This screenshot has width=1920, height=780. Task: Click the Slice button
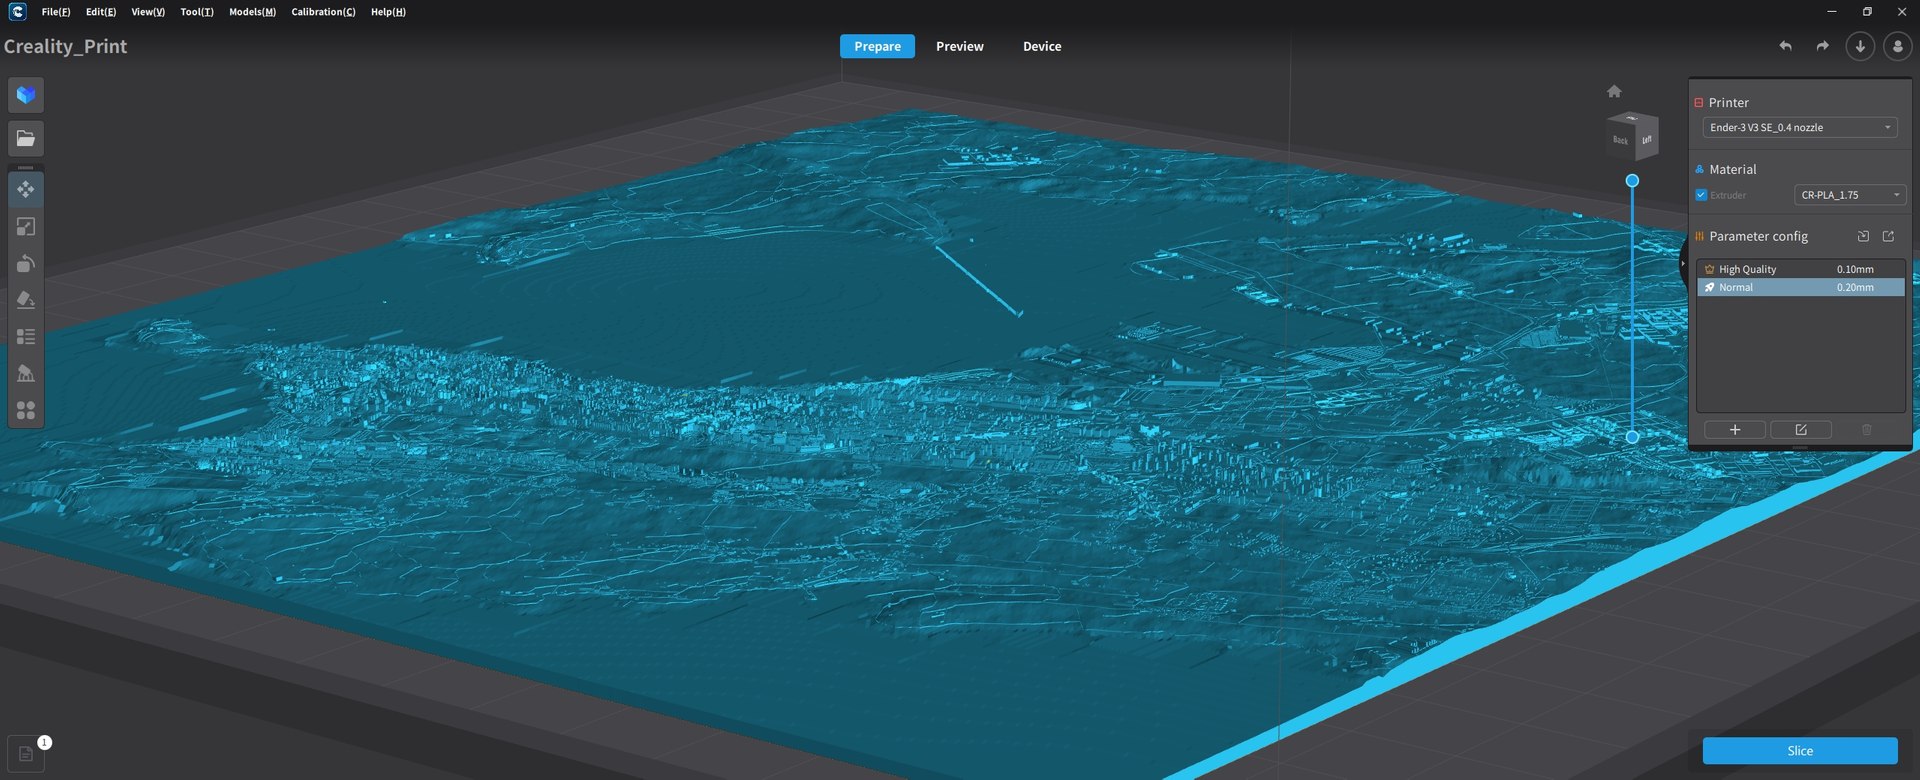(x=1800, y=751)
